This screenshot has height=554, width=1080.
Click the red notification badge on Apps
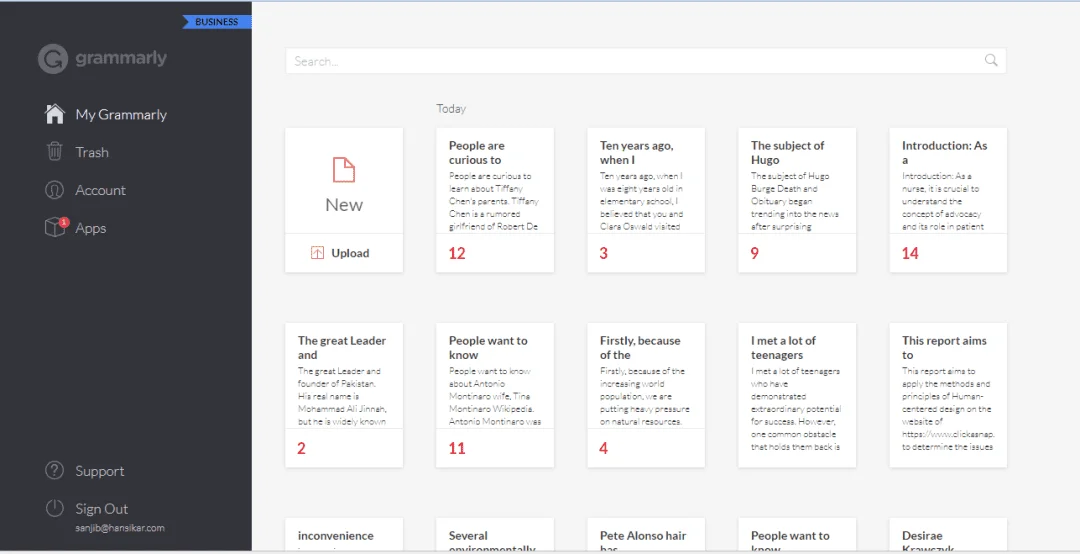[x=64, y=222]
